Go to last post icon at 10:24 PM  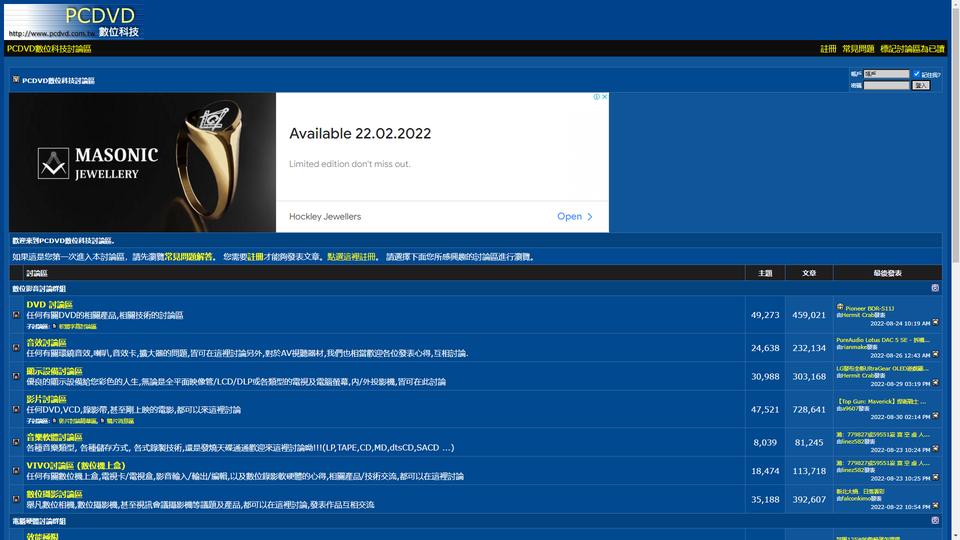936,449
